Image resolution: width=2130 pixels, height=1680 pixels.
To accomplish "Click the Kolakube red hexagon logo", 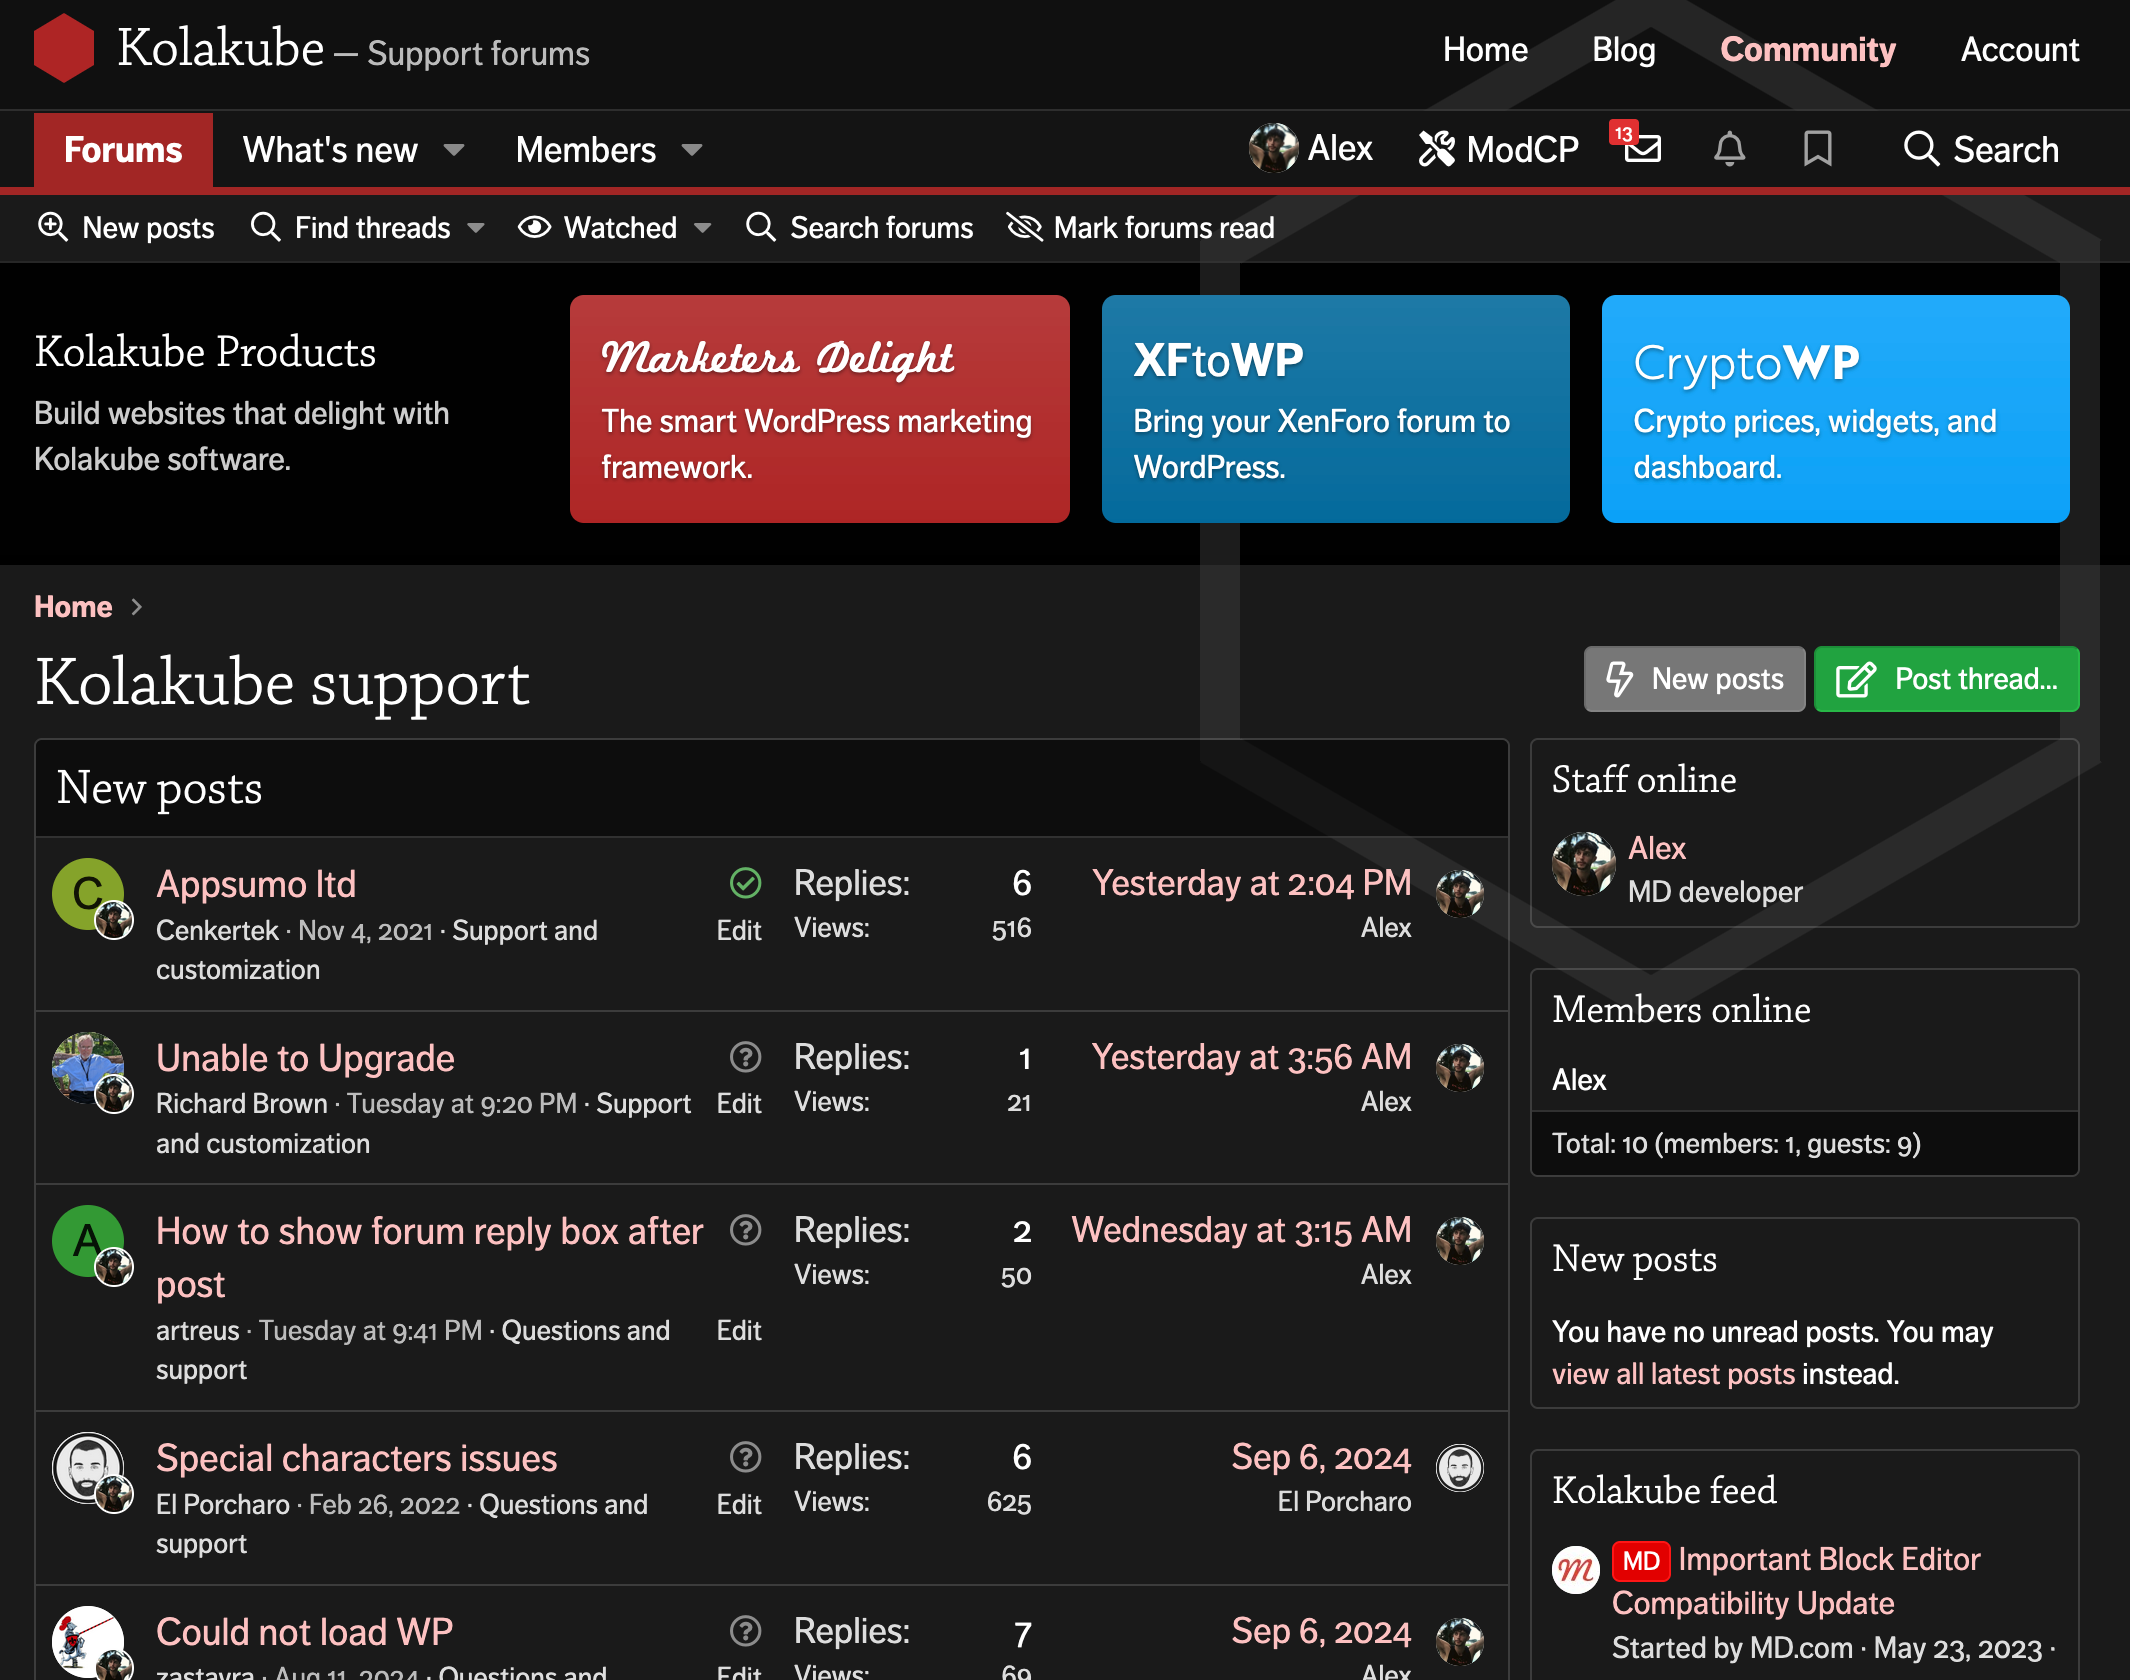I will (63, 48).
